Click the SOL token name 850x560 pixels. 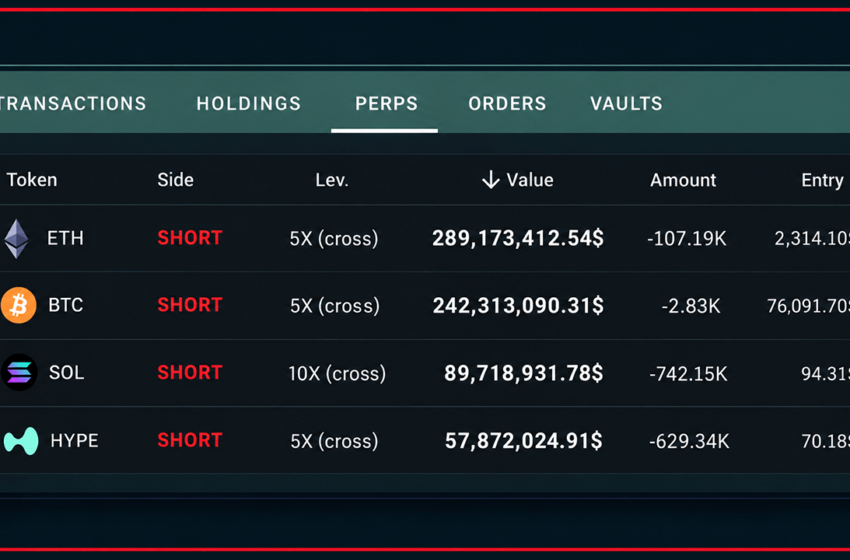(67, 372)
